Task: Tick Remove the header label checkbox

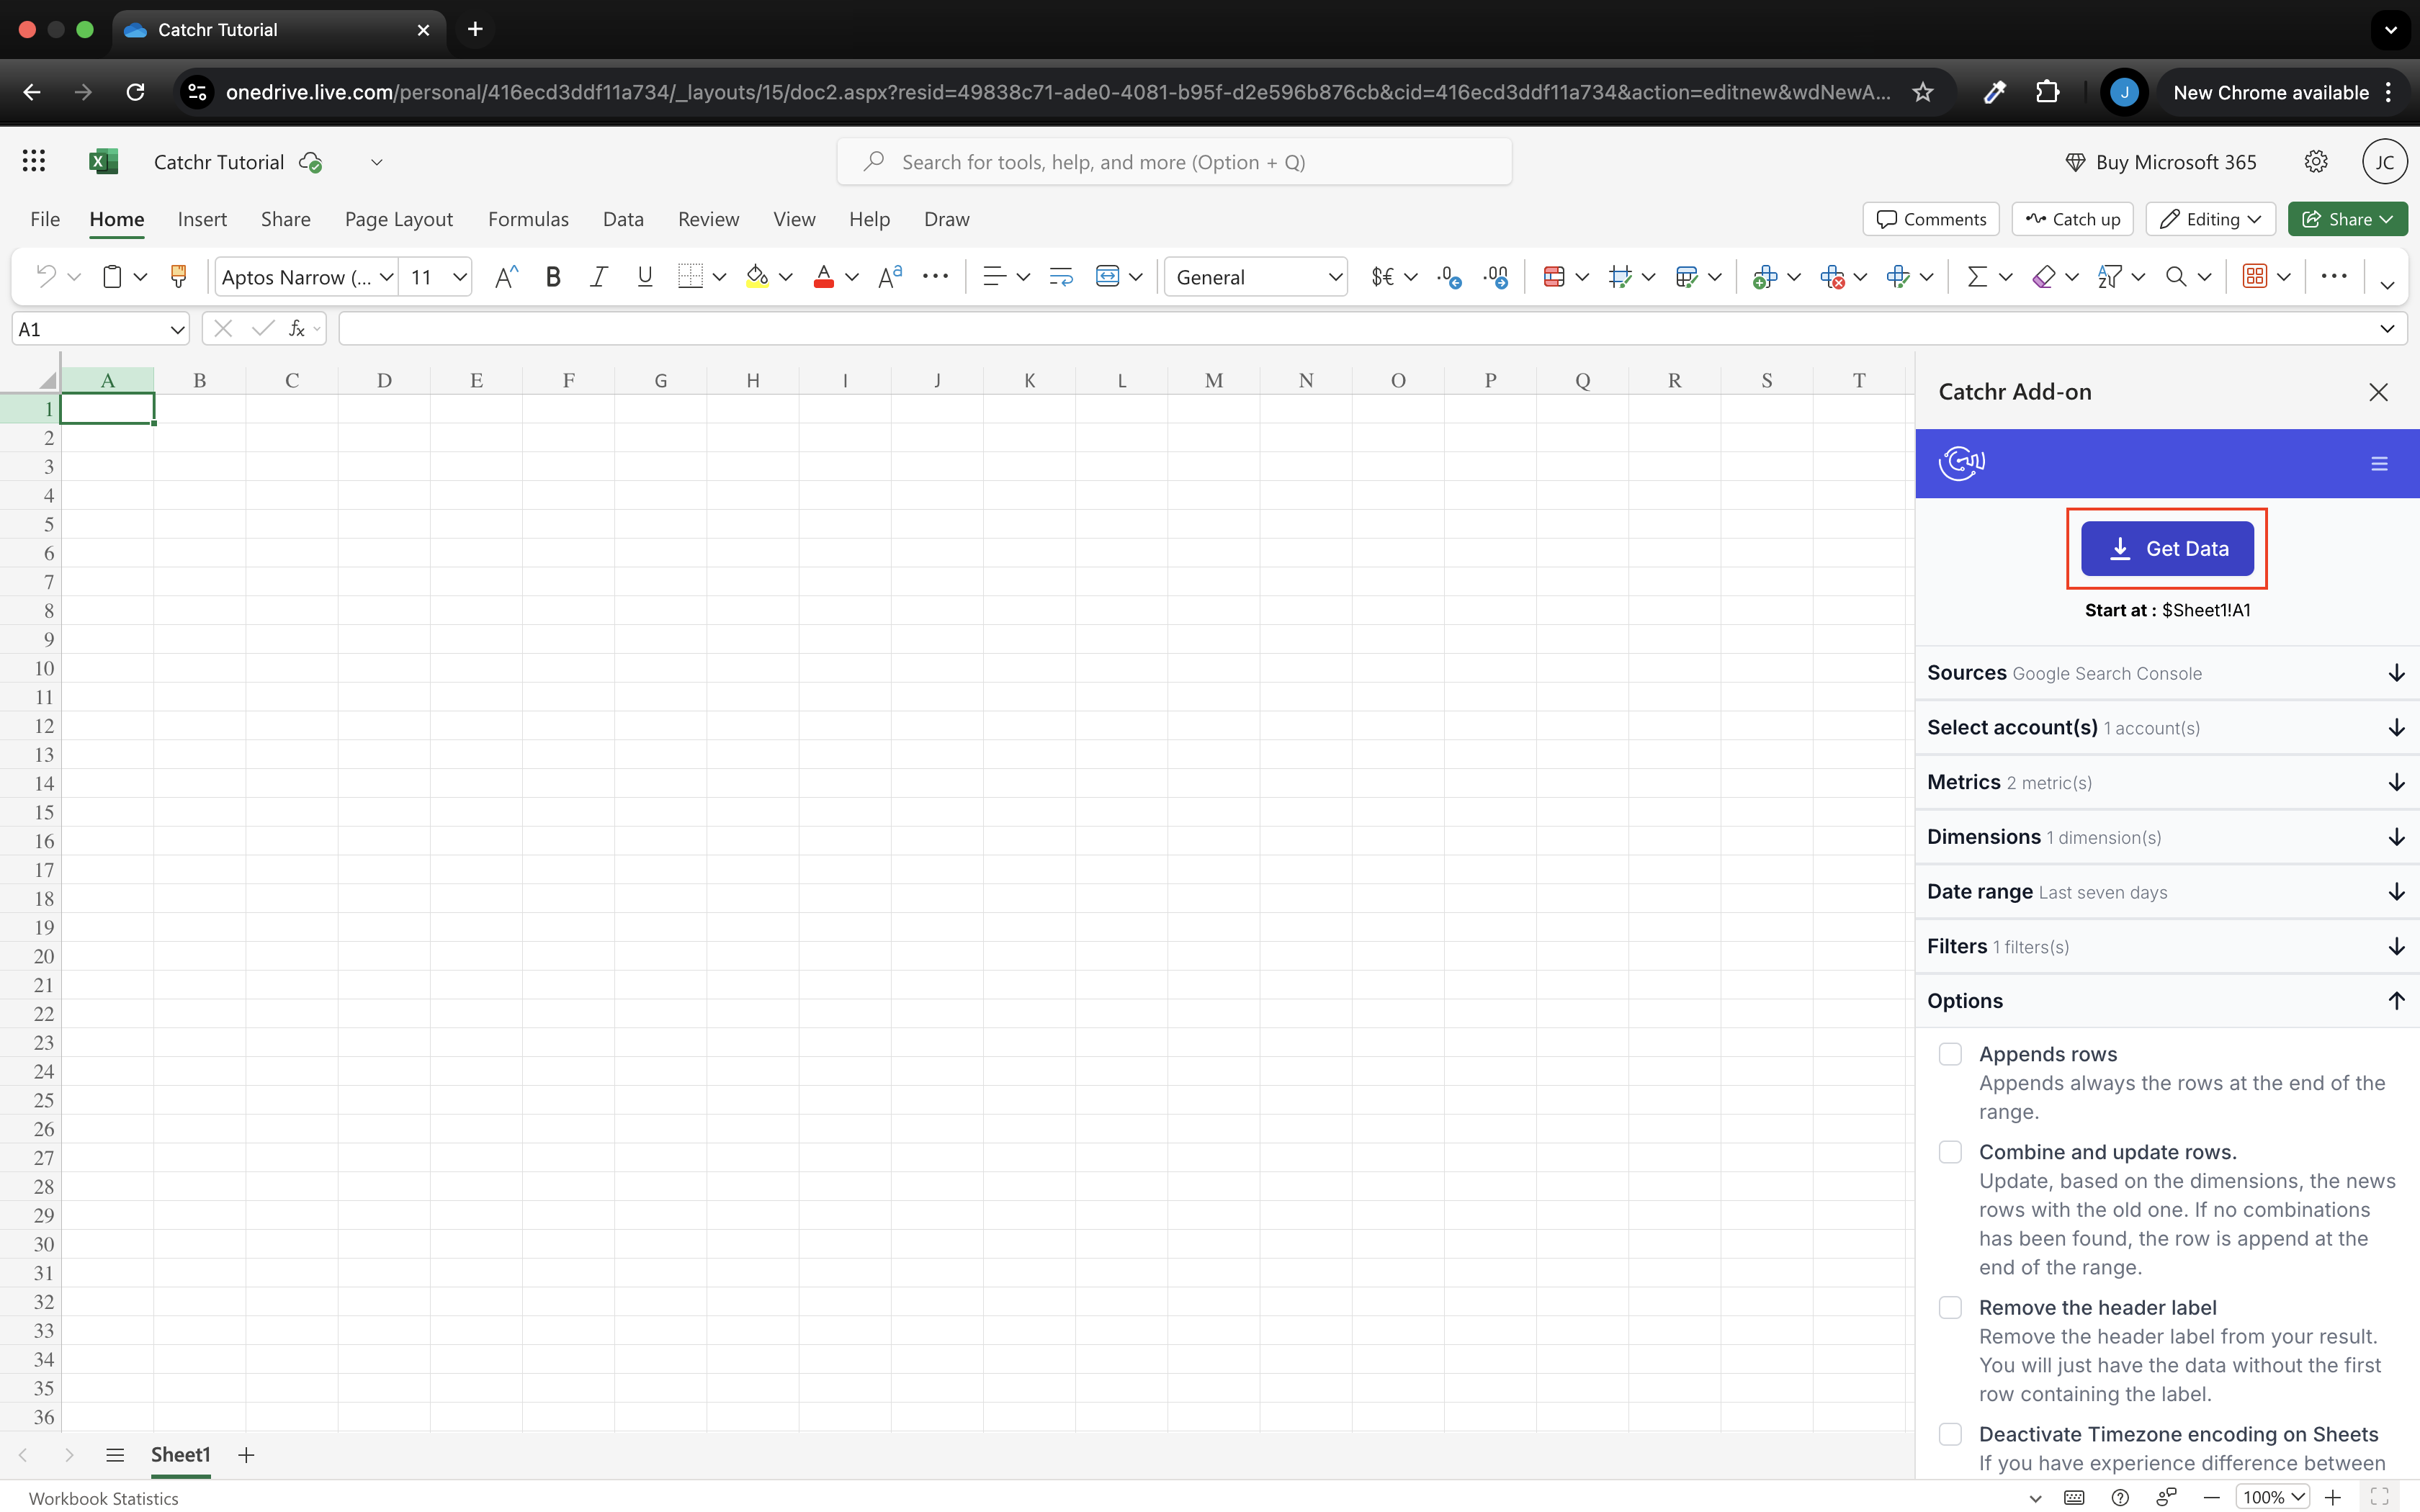Action: tap(1950, 1308)
